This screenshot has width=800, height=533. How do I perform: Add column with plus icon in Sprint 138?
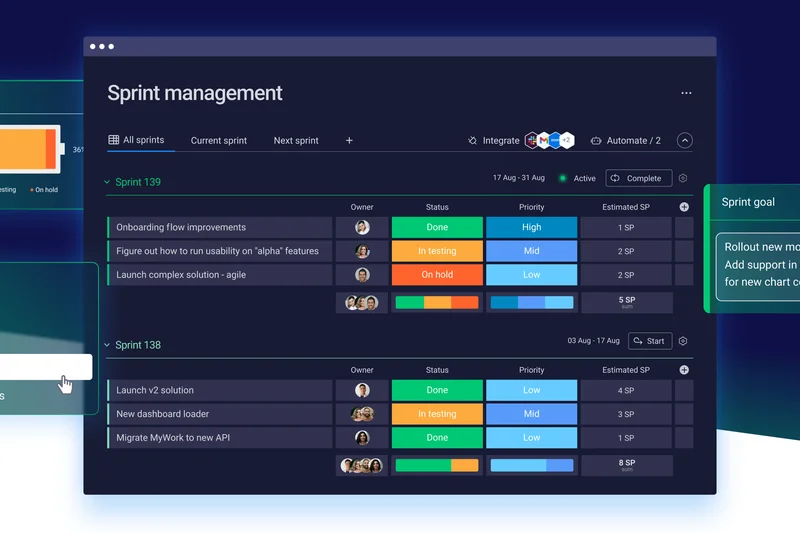point(684,370)
